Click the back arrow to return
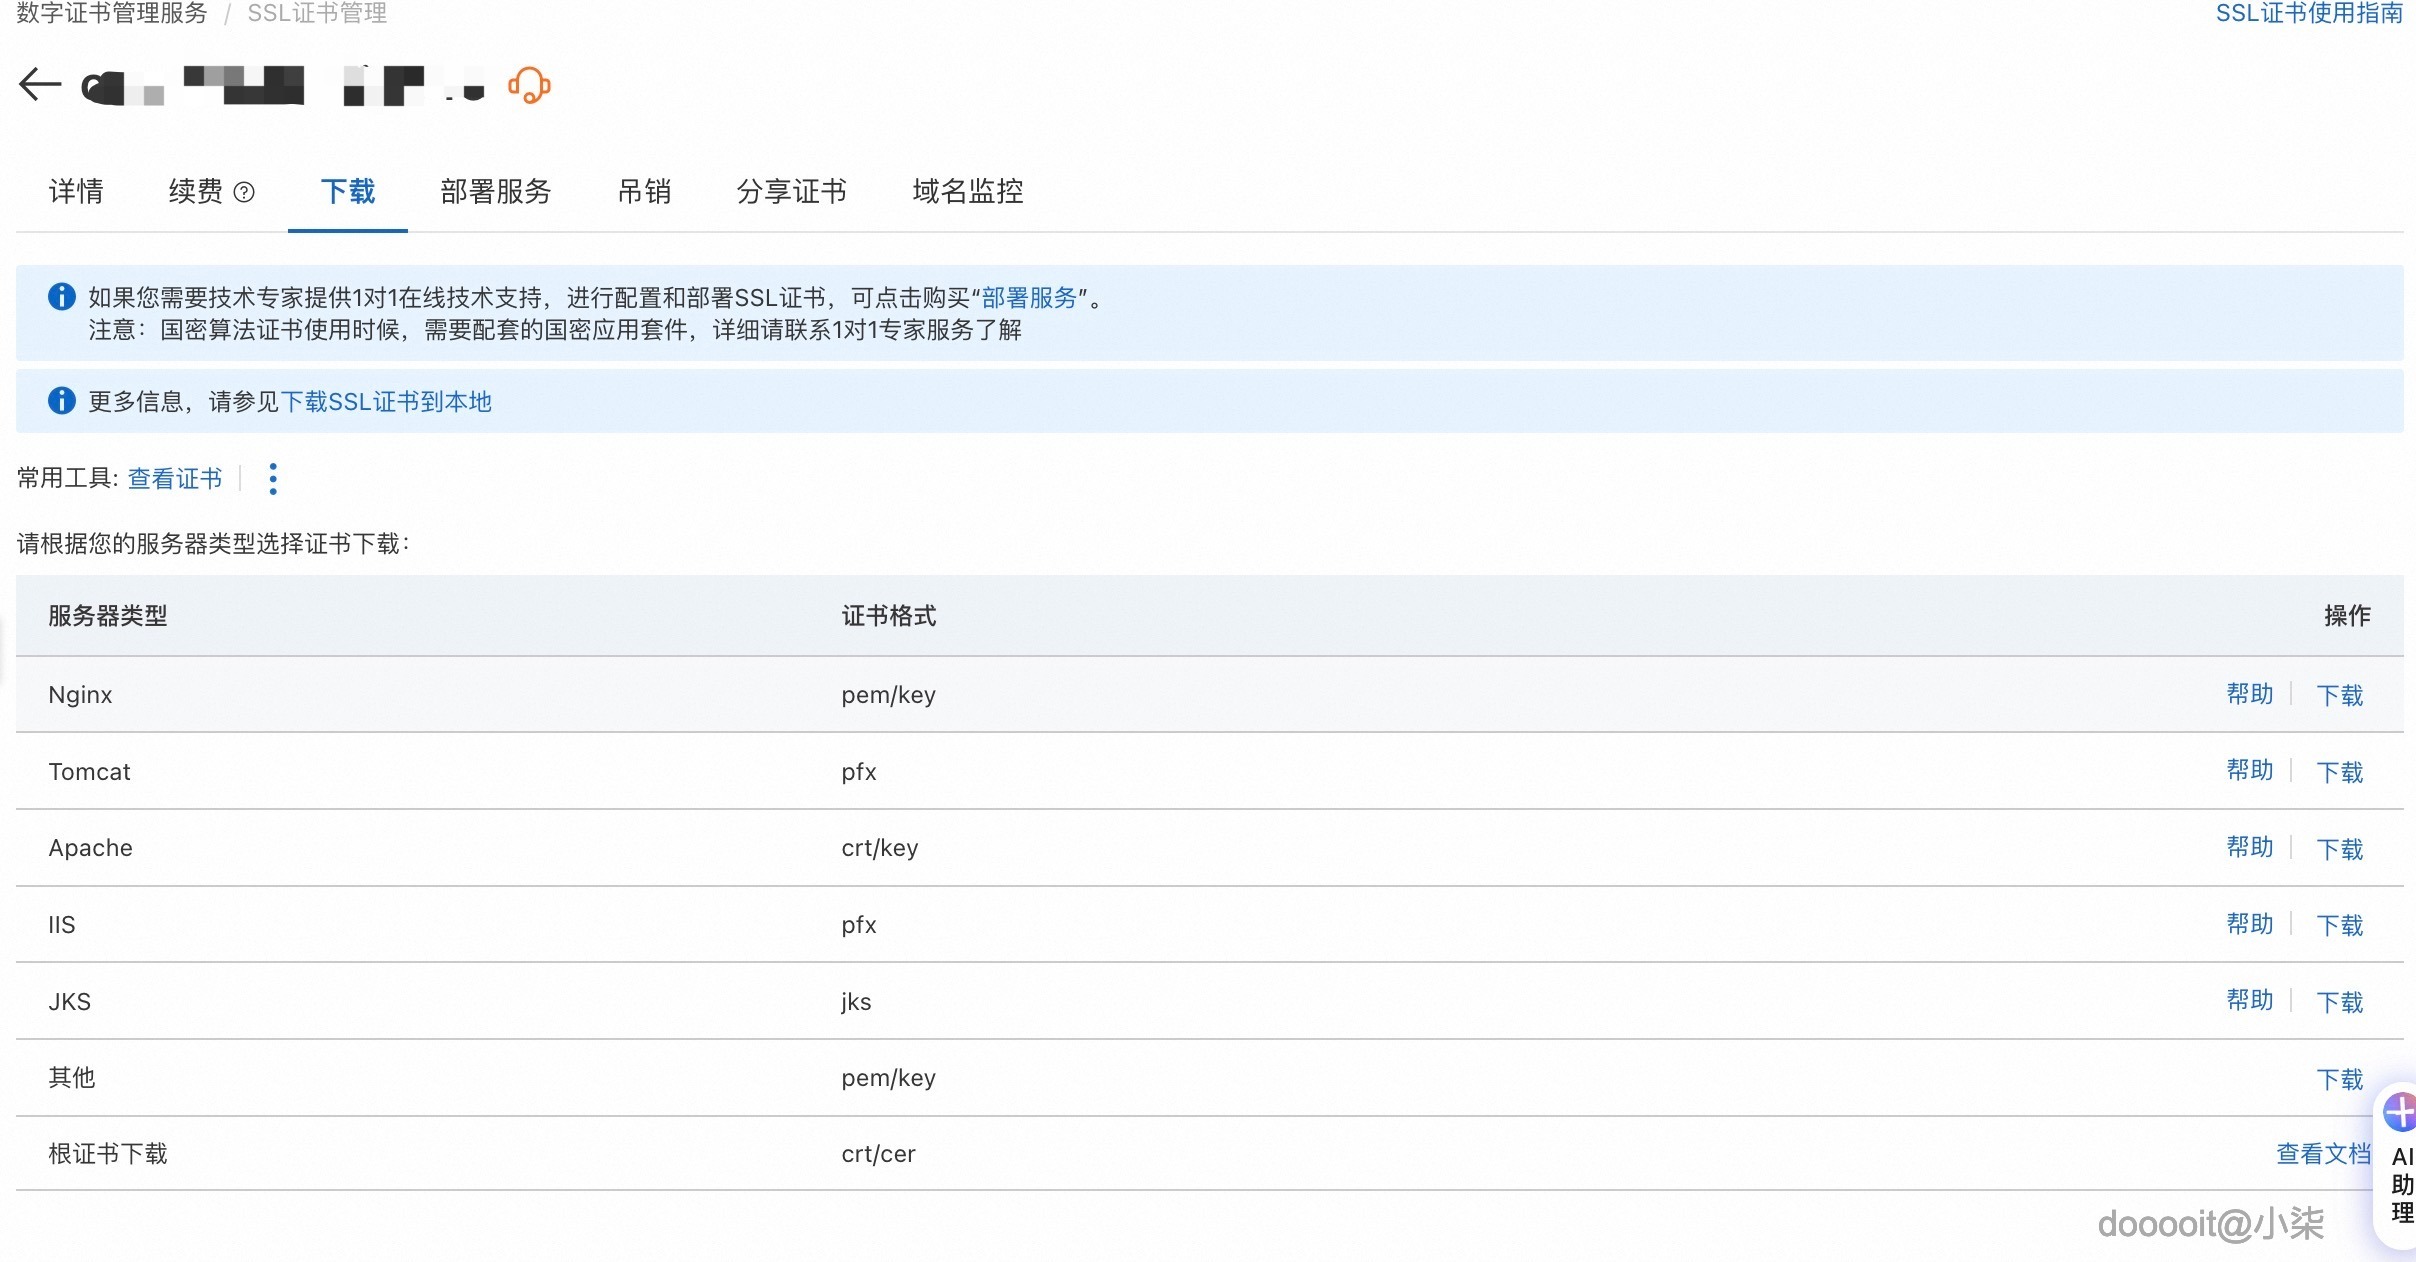This screenshot has height=1262, width=2416. pos(39,84)
